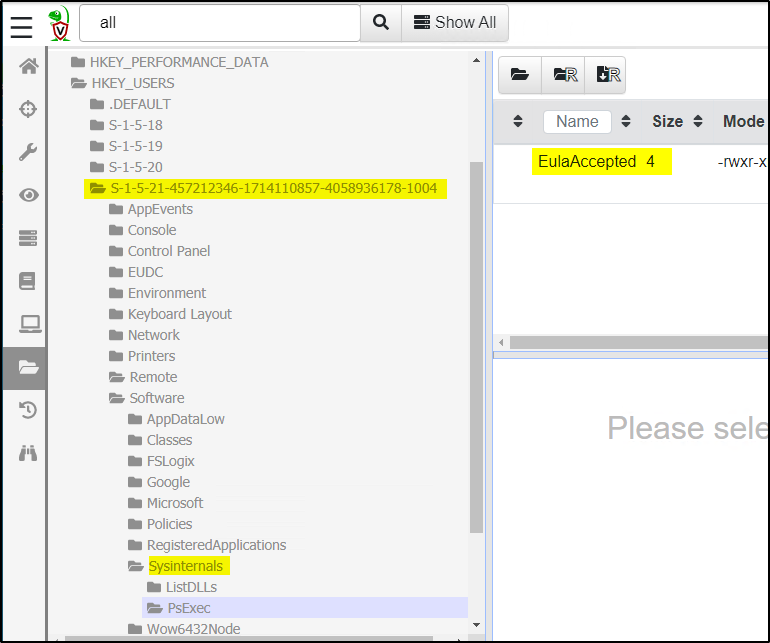Screen dimensions: 770x643
Task: Expand the Microsoft registry key
Action: (x=135, y=503)
